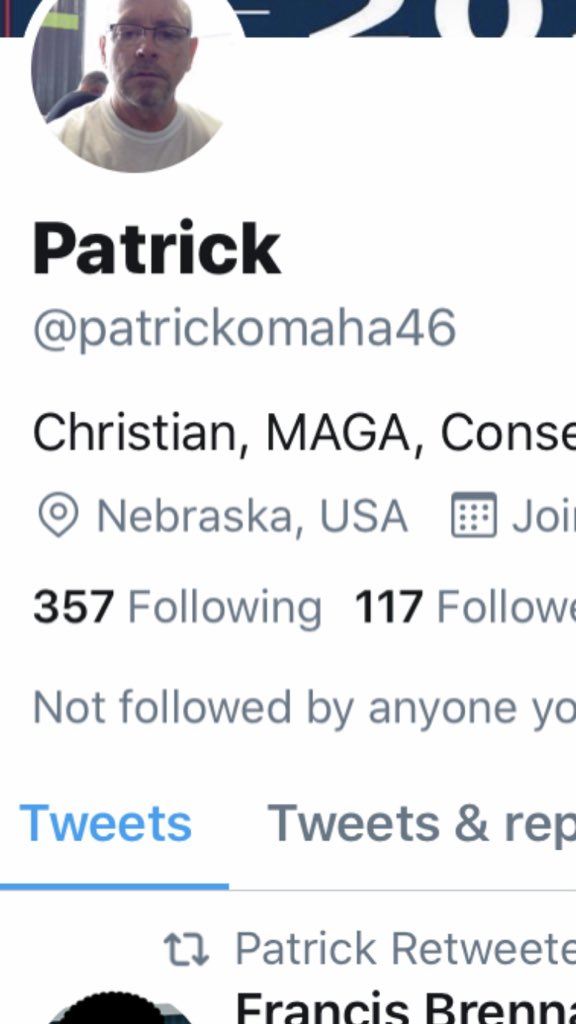This screenshot has height=1024, width=576.
Task: Open Francis Brennan's tweet author name
Action: click(x=405, y=1008)
